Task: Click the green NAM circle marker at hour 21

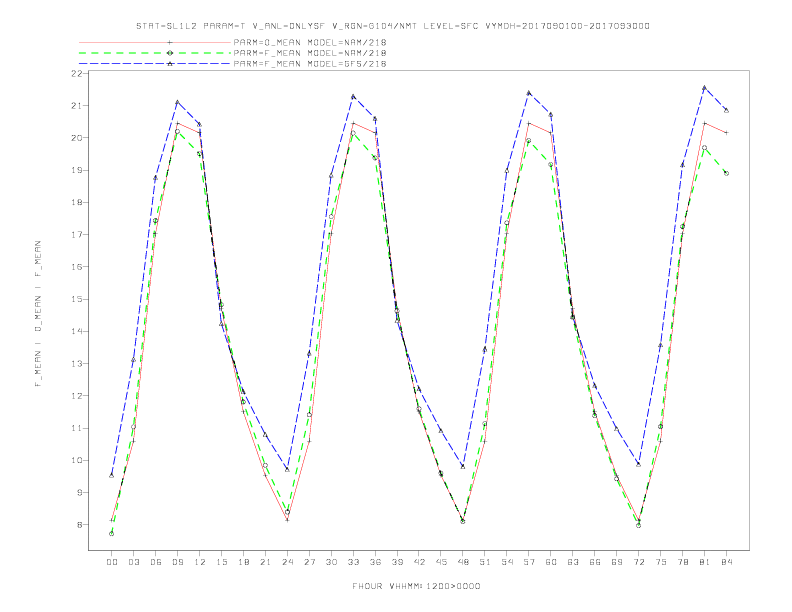Action: tap(265, 466)
